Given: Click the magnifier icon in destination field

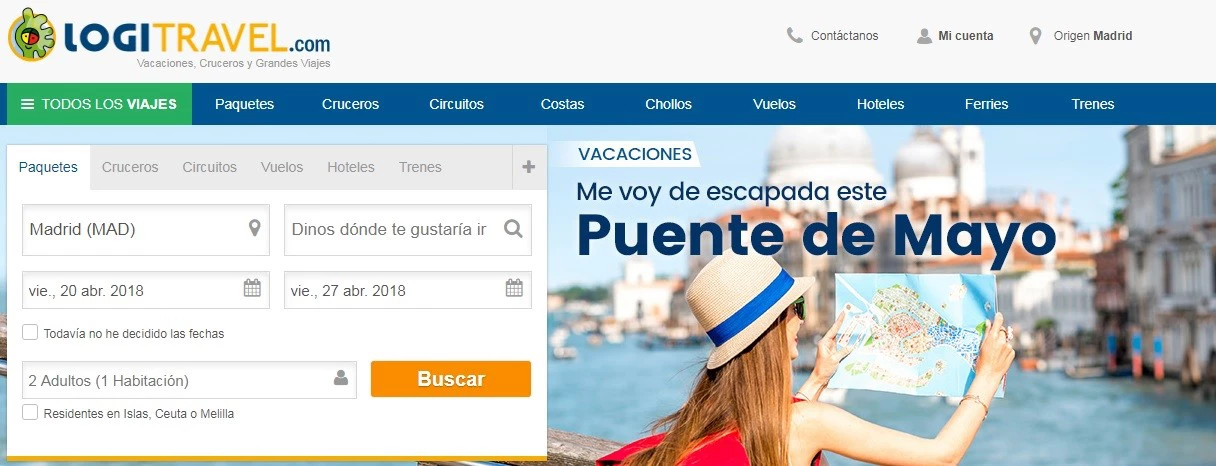Looking at the screenshot, I should click(513, 229).
